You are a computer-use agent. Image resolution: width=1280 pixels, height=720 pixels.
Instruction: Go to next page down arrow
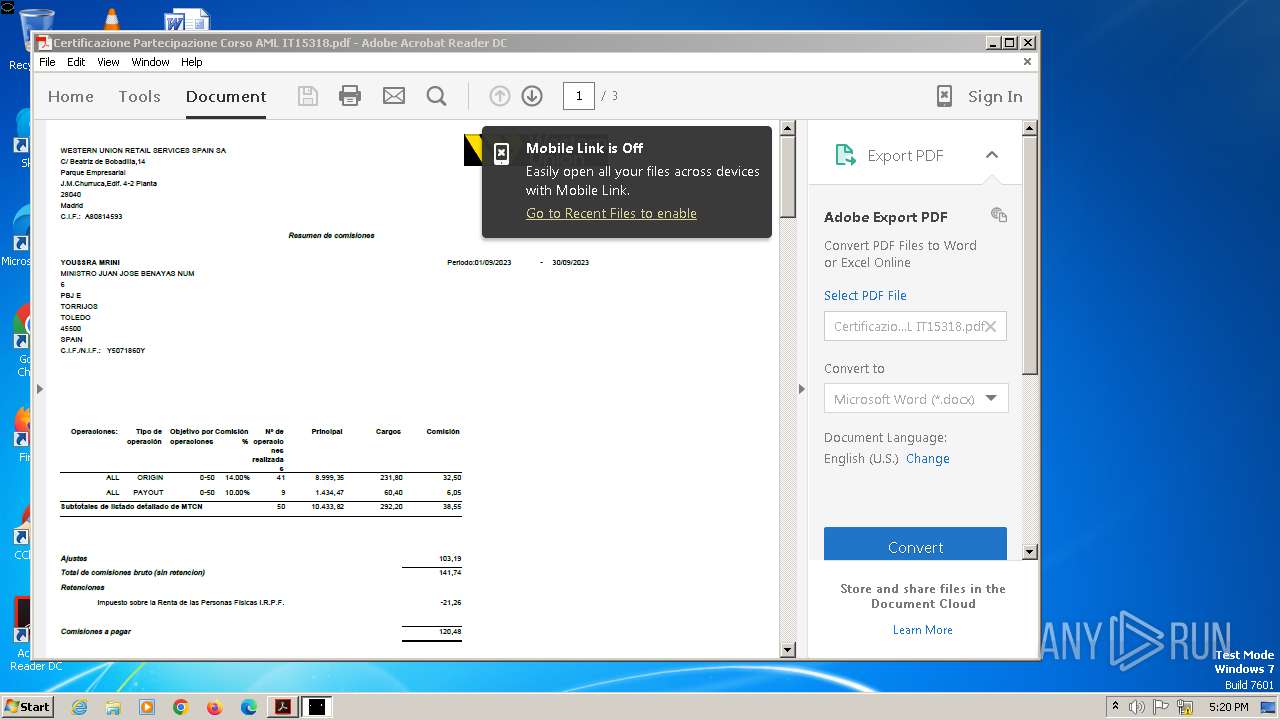532,96
